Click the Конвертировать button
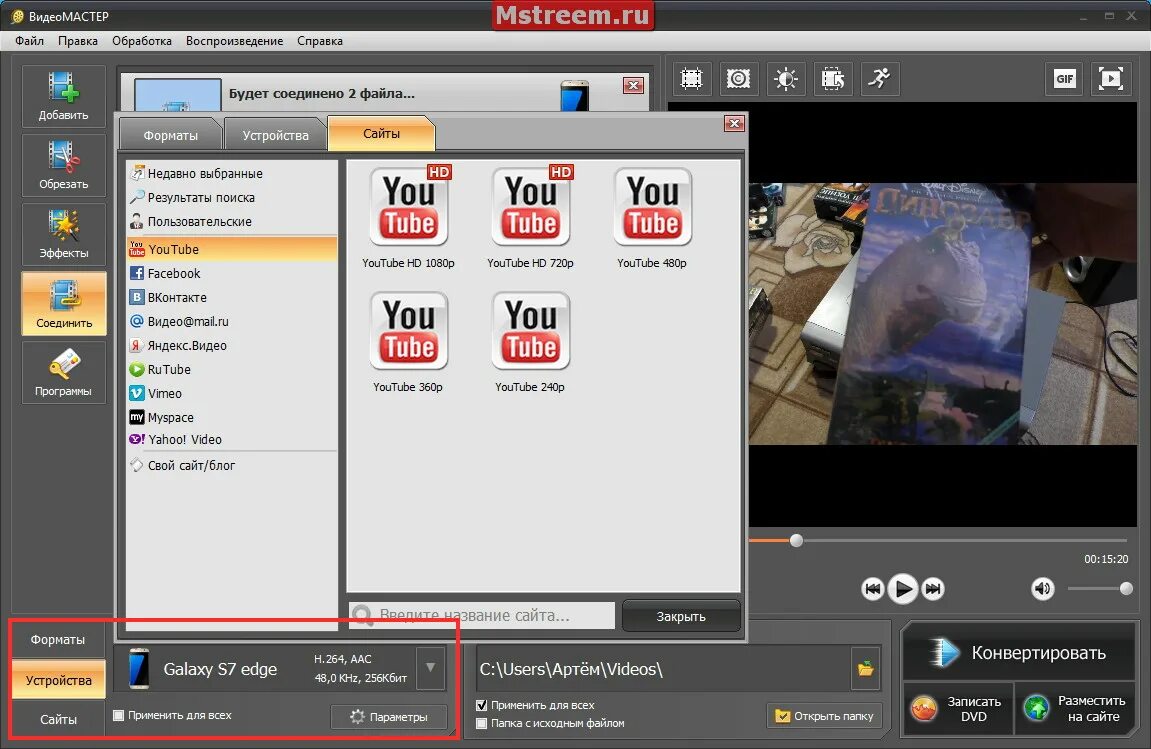The height and width of the screenshot is (749, 1151). [1018, 651]
